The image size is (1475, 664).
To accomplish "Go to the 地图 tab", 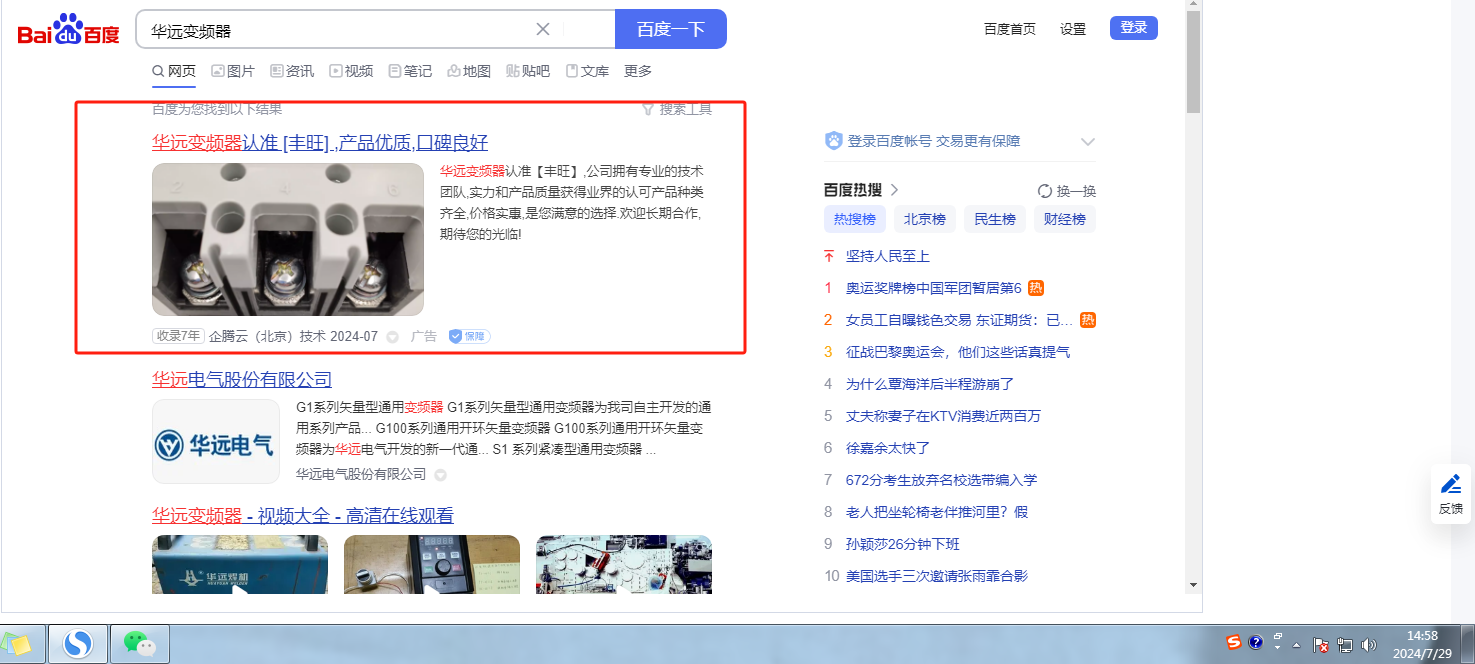I will click(469, 71).
